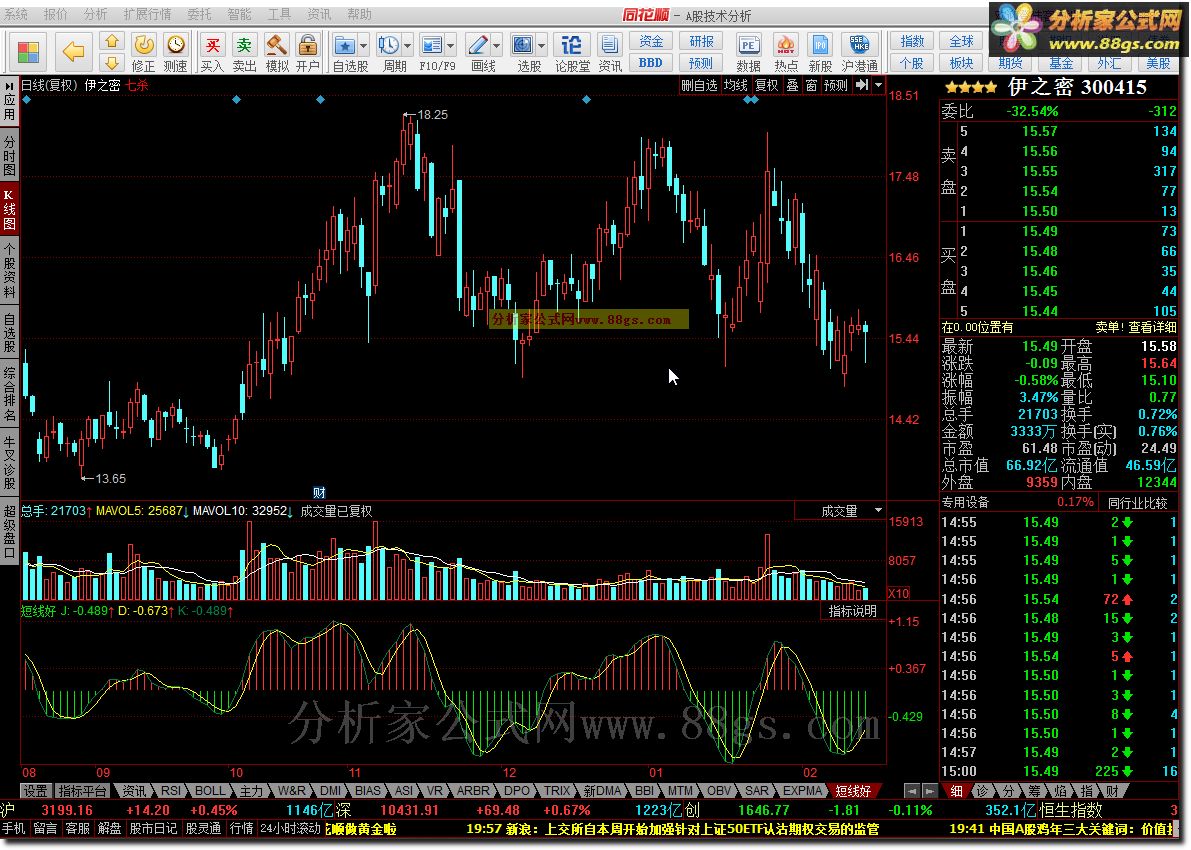Open the 系统 menu
The width and height of the screenshot is (1191, 850).
(16, 14)
